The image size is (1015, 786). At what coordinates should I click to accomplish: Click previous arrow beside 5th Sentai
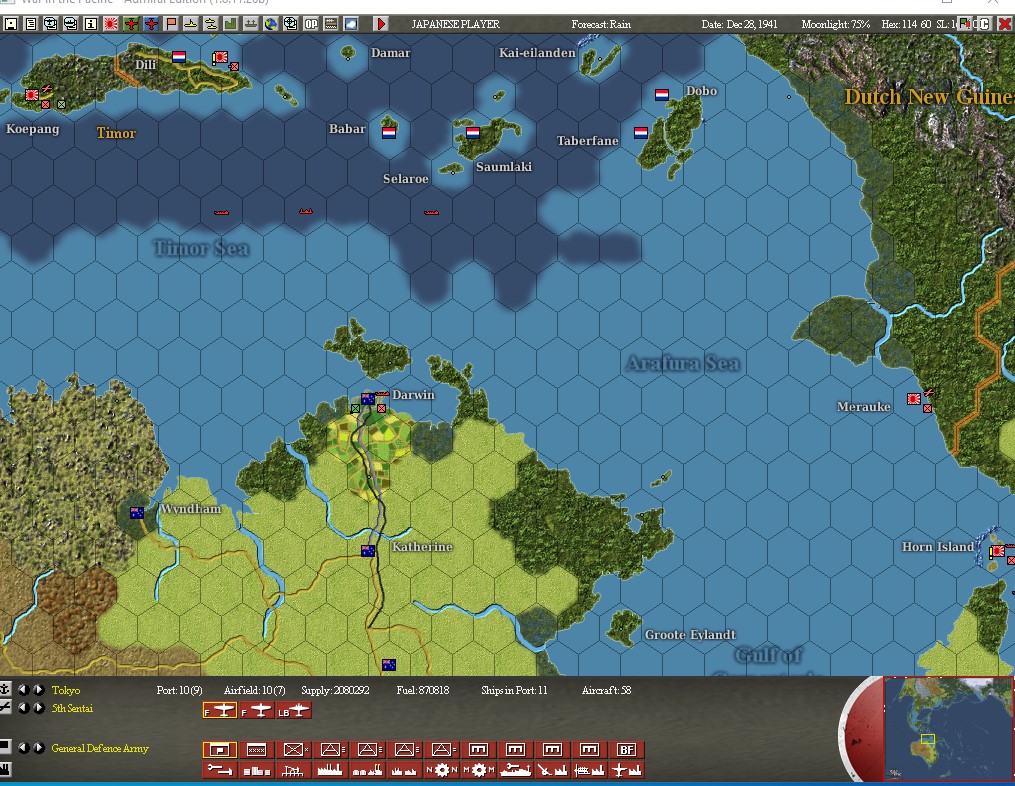click(x=24, y=708)
